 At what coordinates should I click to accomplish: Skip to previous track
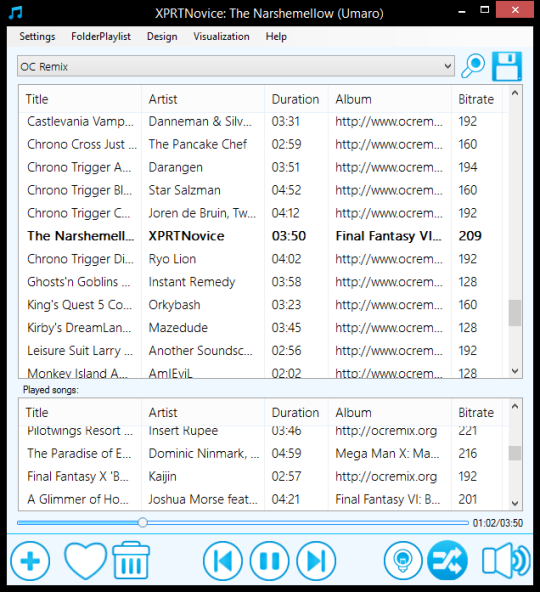[x=223, y=561]
